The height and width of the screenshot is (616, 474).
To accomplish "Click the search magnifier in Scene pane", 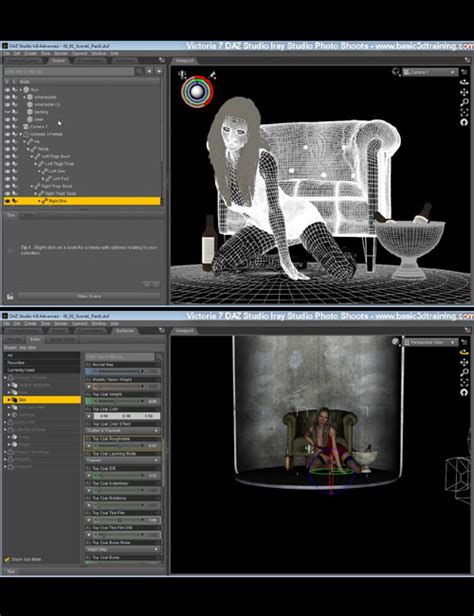I will [139, 72].
